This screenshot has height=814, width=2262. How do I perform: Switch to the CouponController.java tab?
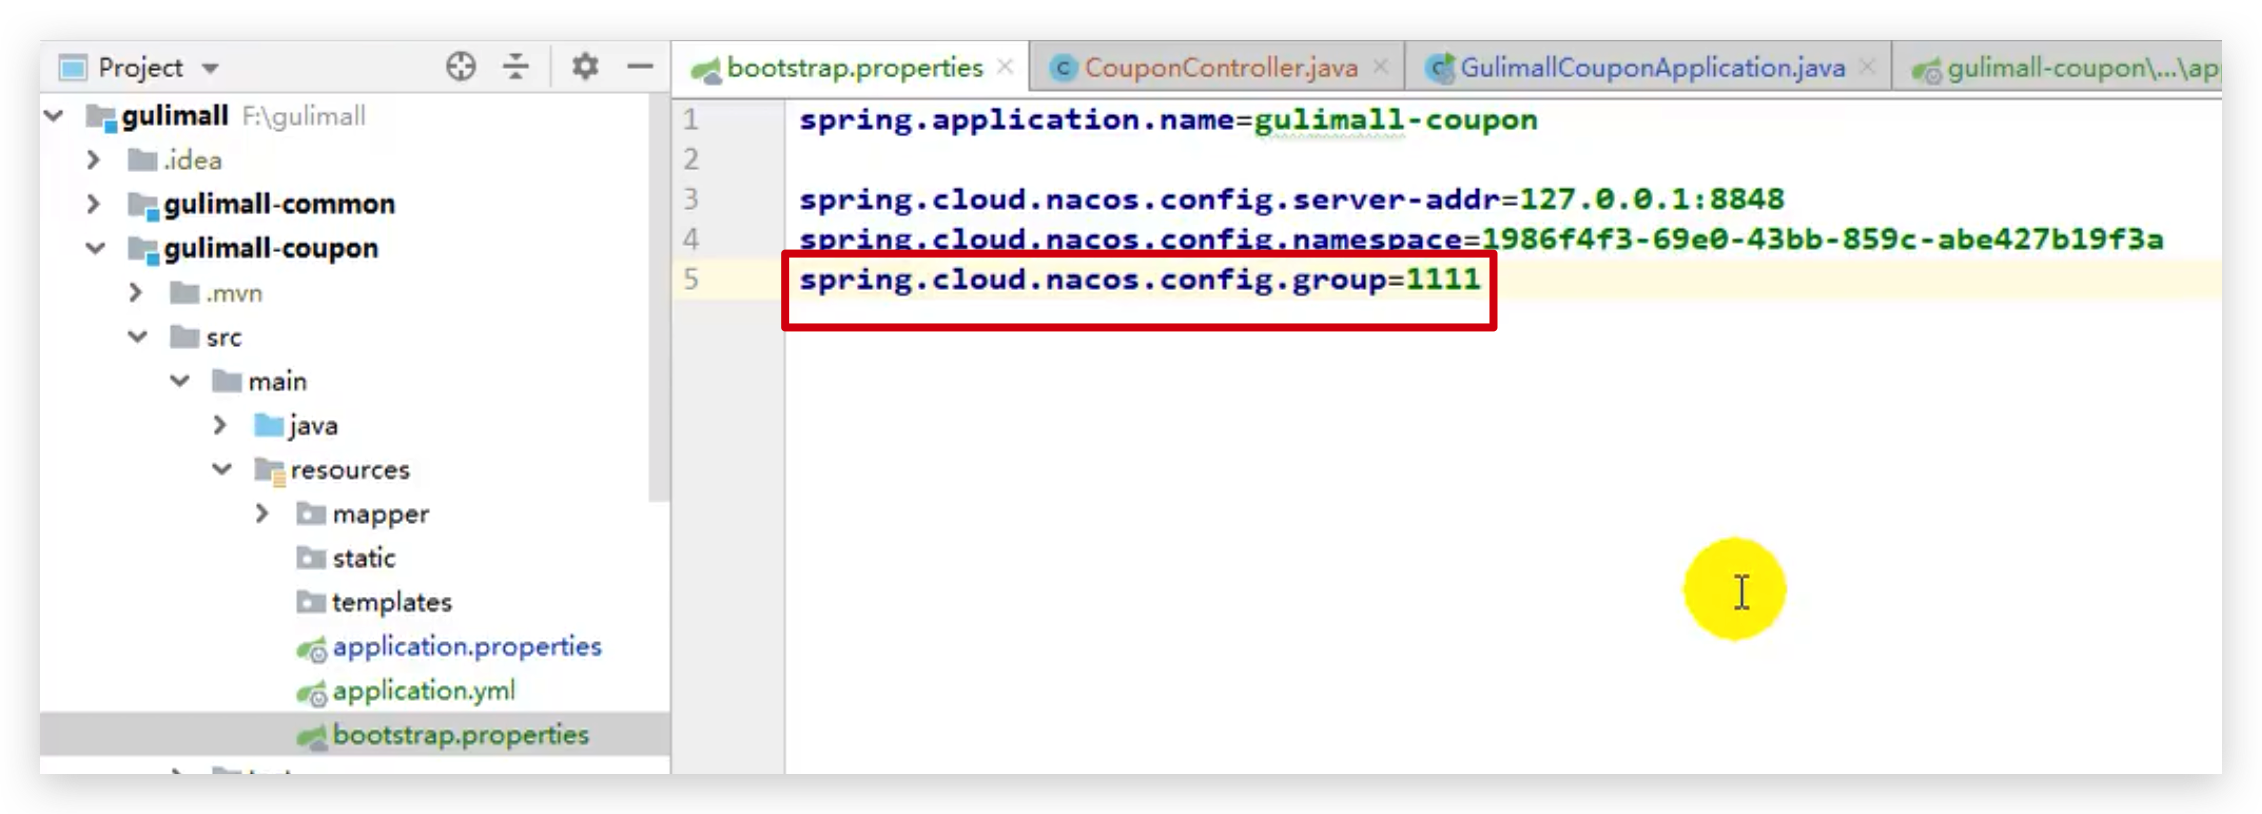[x=1221, y=67]
